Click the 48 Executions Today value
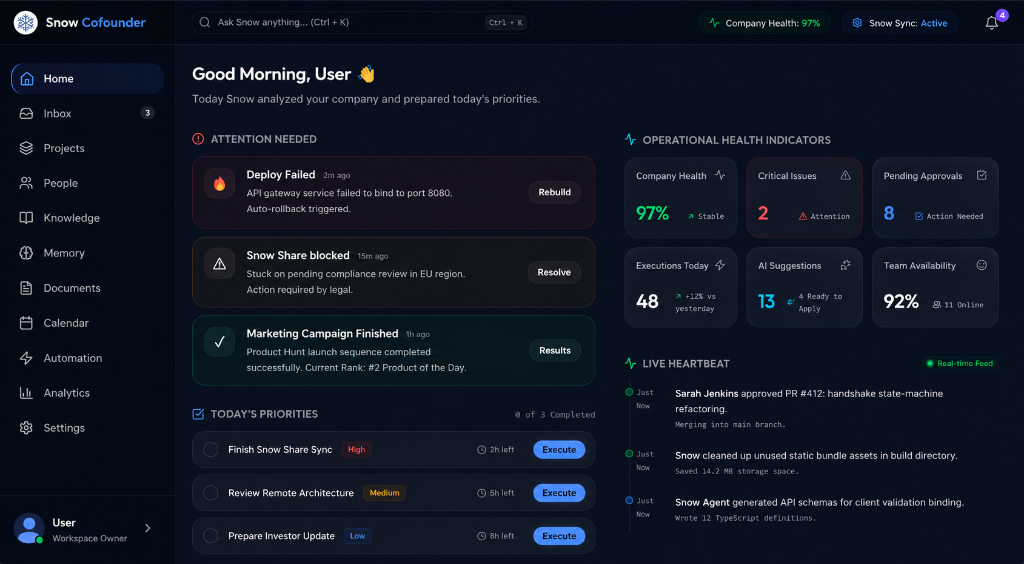1024x564 pixels. [x=647, y=301]
